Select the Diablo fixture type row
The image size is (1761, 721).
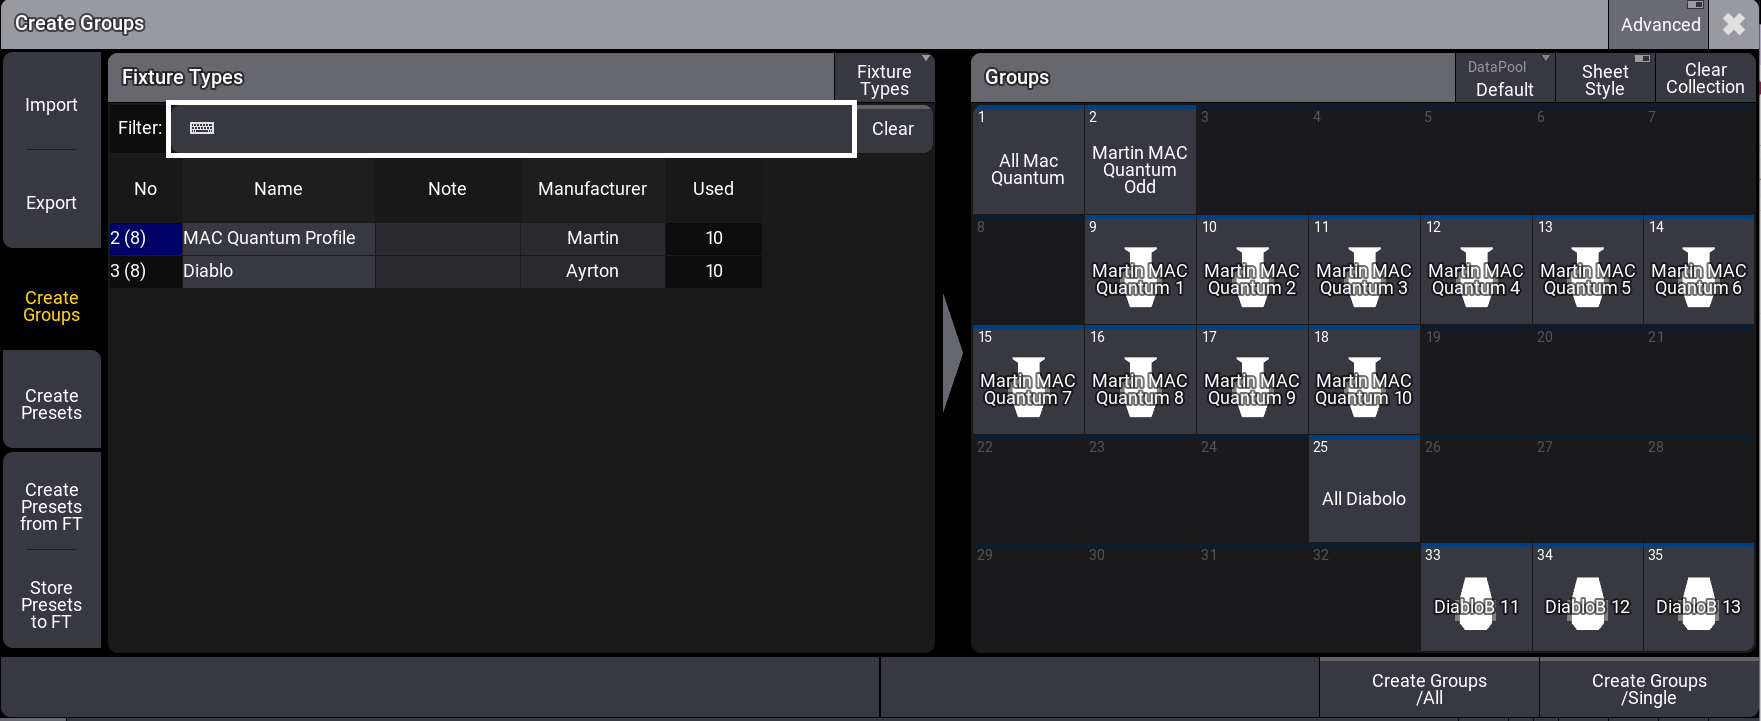278,271
